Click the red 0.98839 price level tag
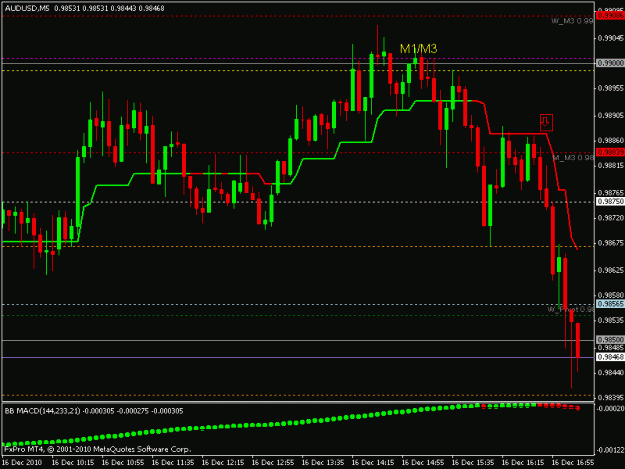 (610, 152)
